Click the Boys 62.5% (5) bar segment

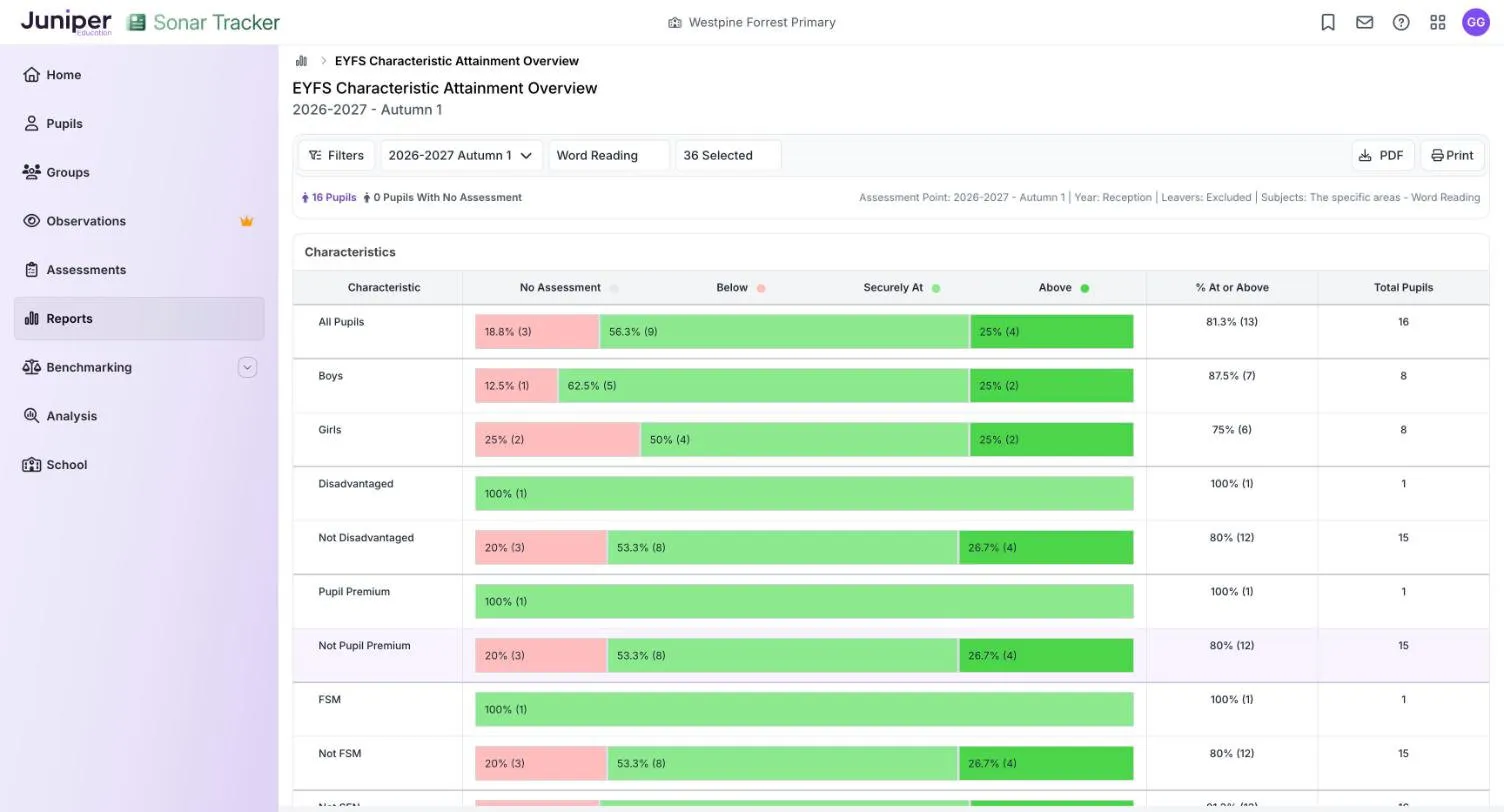(763, 386)
